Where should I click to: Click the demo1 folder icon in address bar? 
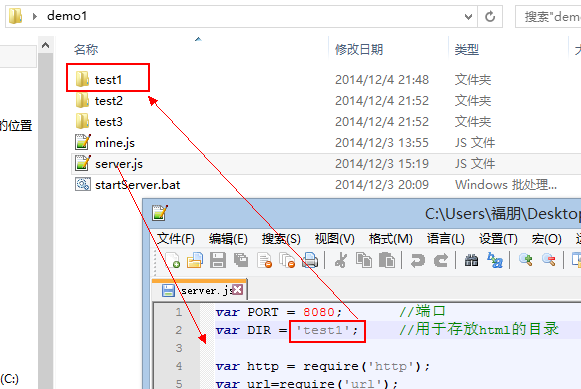pos(16,16)
